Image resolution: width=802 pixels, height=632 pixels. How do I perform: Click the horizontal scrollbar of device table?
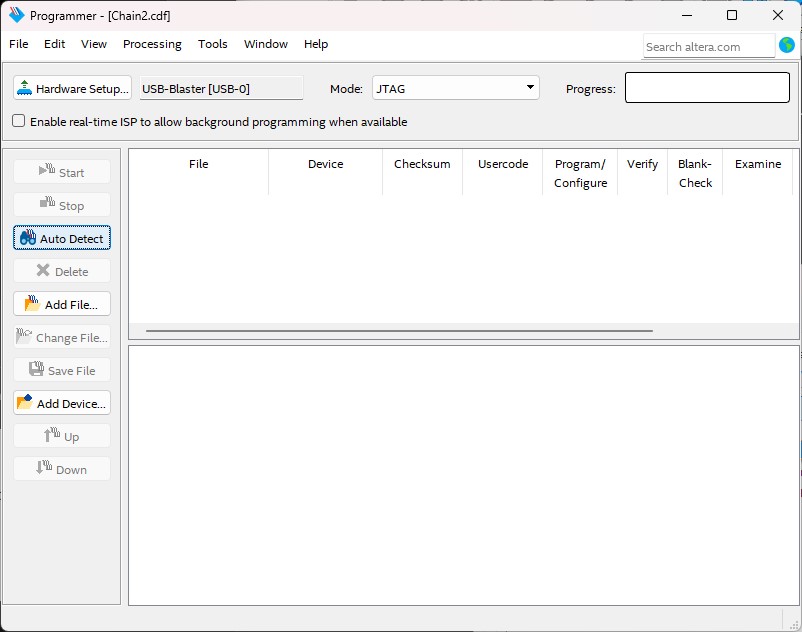click(x=399, y=331)
